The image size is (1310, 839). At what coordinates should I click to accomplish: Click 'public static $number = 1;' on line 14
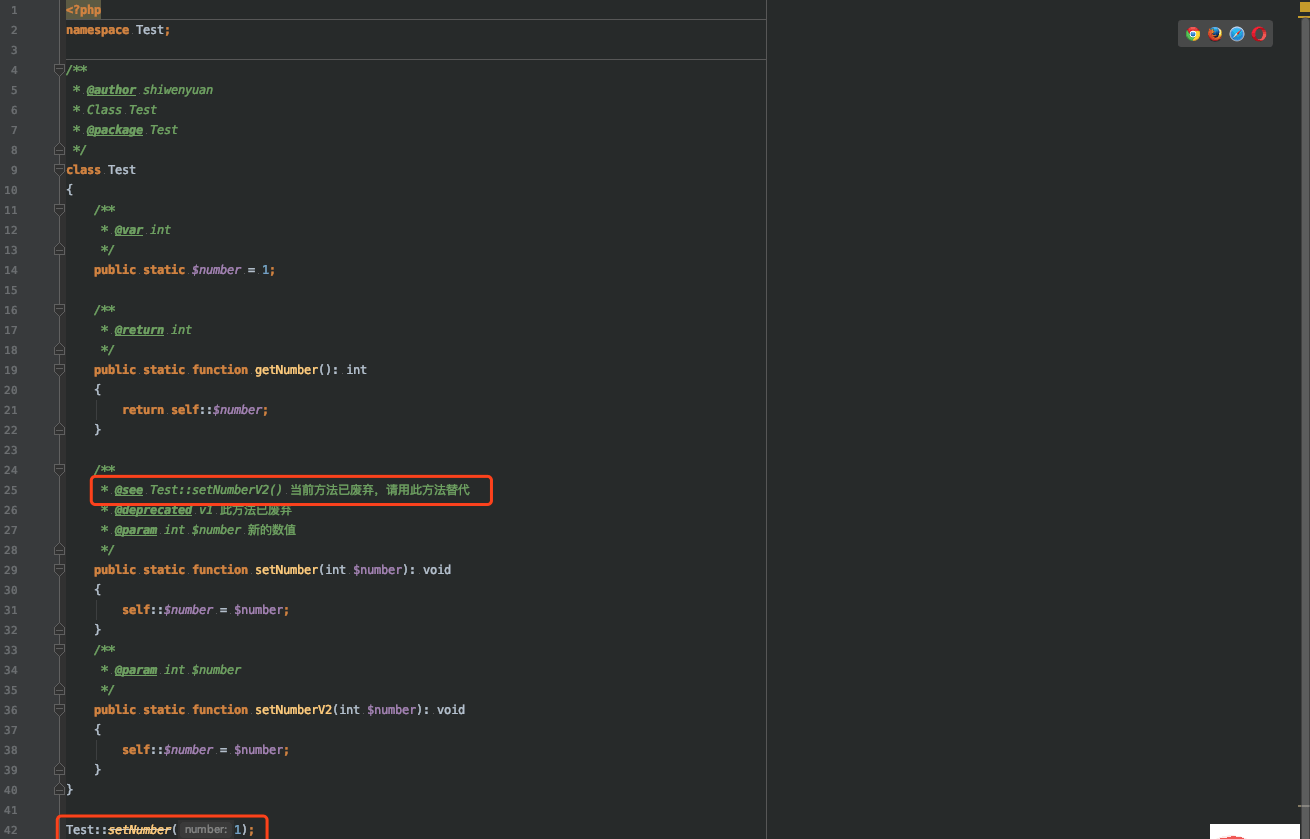point(184,270)
